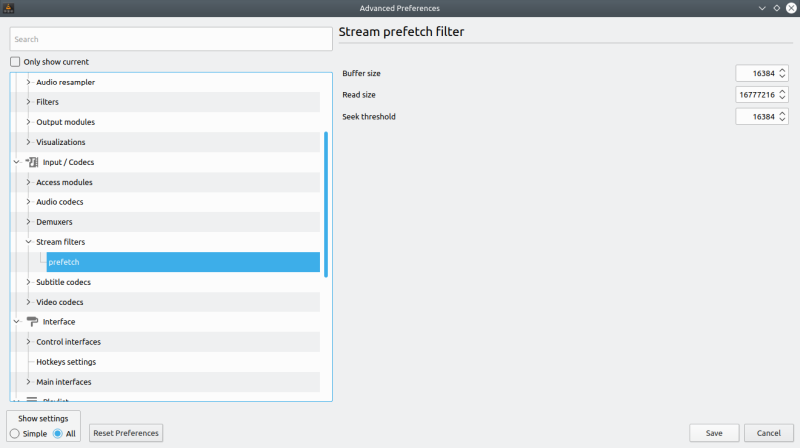This screenshot has width=800, height=448.
Task: Select the prefetch tree item
Action: click(x=183, y=262)
